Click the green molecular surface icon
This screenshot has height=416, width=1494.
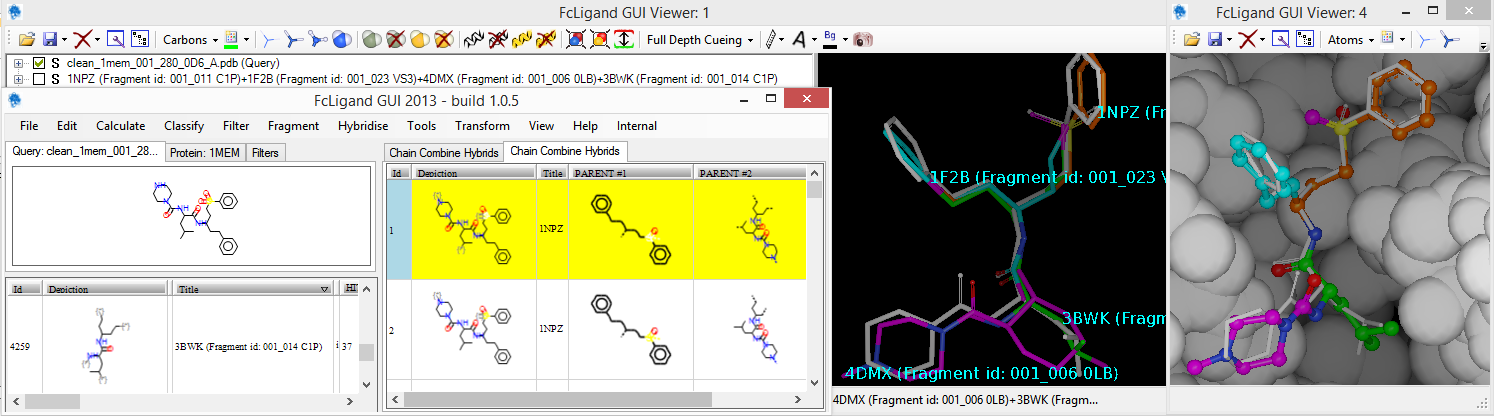[x=371, y=40]
